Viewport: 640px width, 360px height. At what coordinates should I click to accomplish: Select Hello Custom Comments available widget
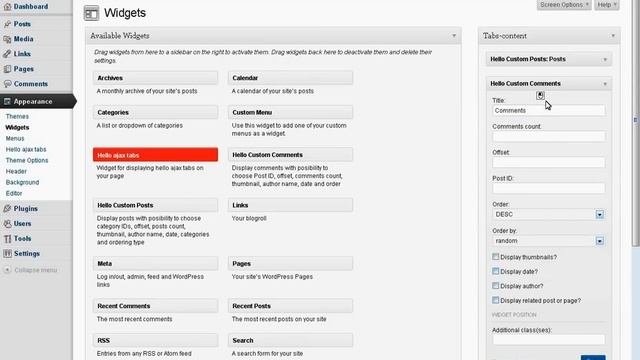tap(290, 155)
